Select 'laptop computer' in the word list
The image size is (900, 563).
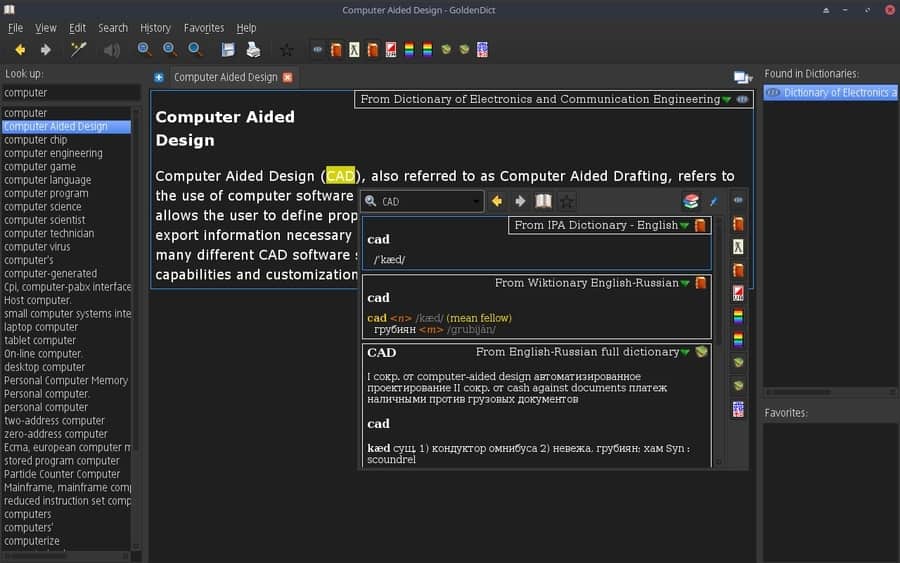41,327
